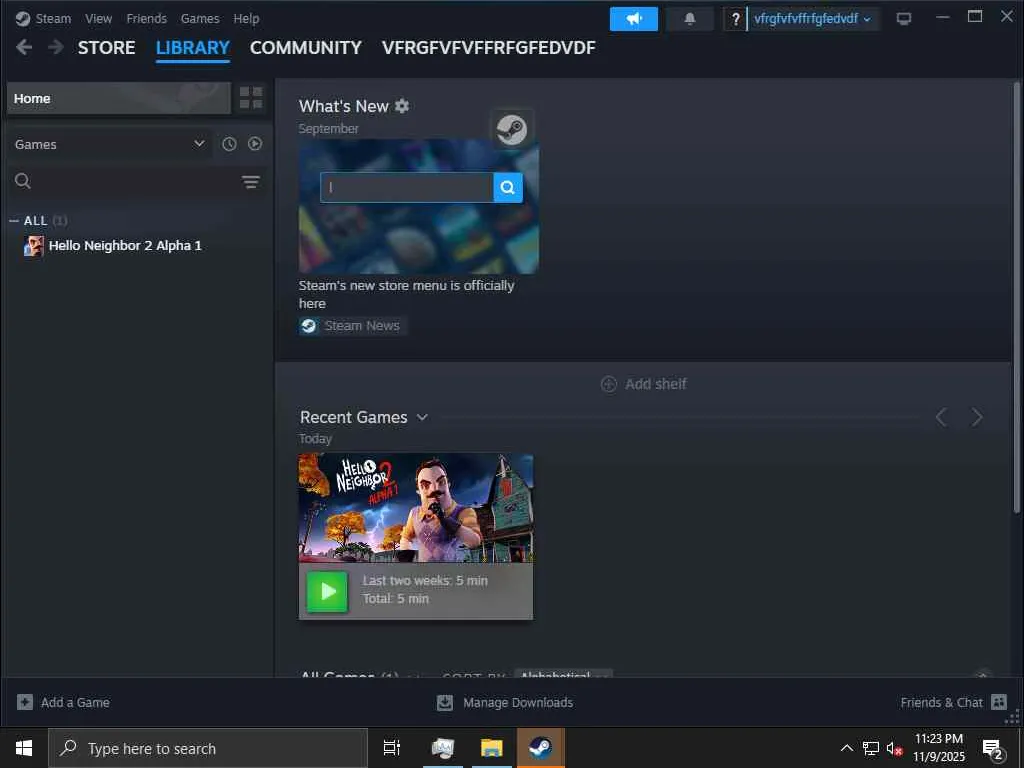Click the muted volume tray icon
1024x768 pixels.
pos(894,748)
